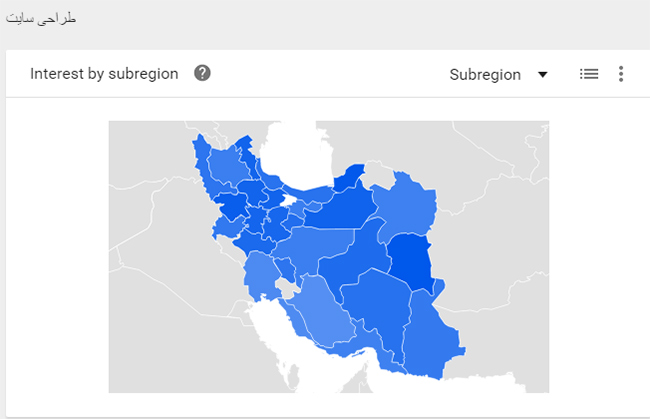The height and width of the screenshot is (419, 650).
Task: Select the darkest blue eastern province
Action: (410, 258)
